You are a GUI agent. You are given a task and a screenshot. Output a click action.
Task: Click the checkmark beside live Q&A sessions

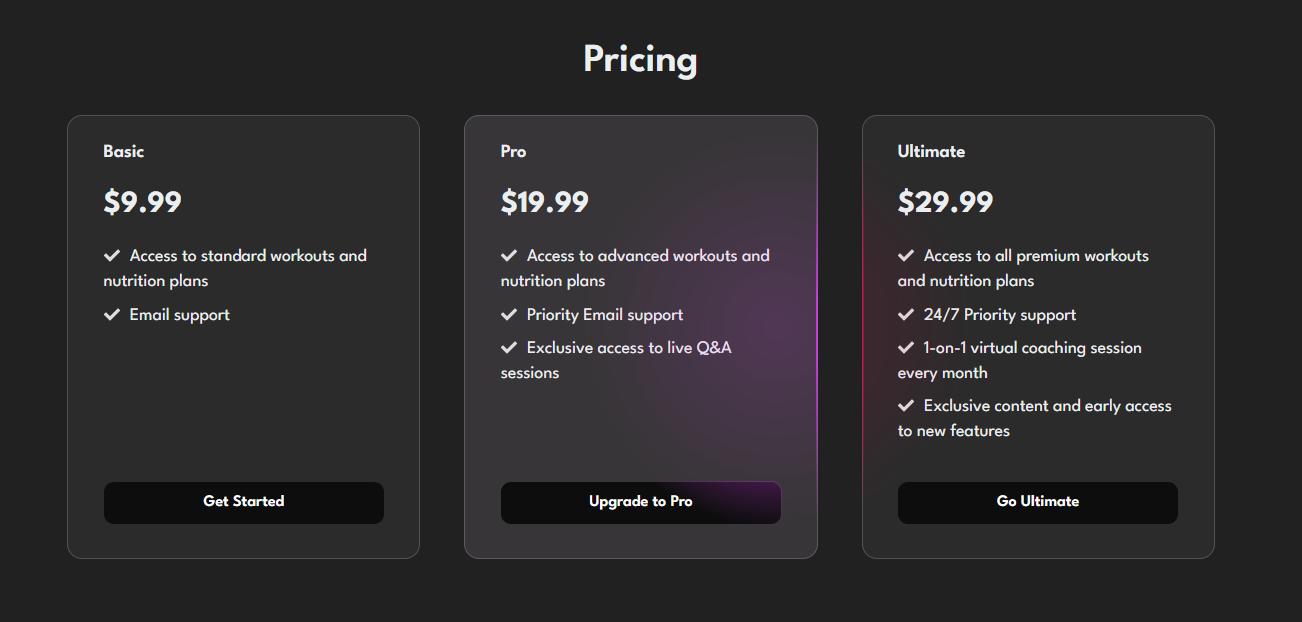(x=509, y=348)
